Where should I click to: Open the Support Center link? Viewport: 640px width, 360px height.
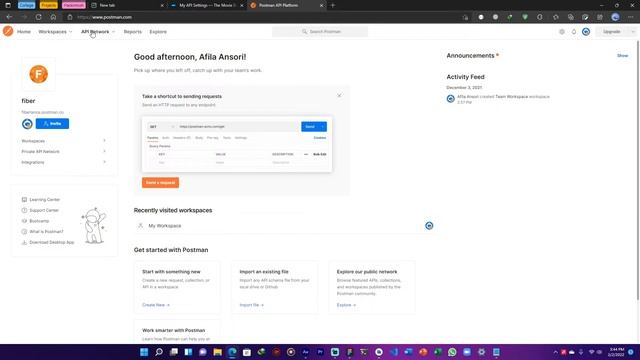pos(44,210)
